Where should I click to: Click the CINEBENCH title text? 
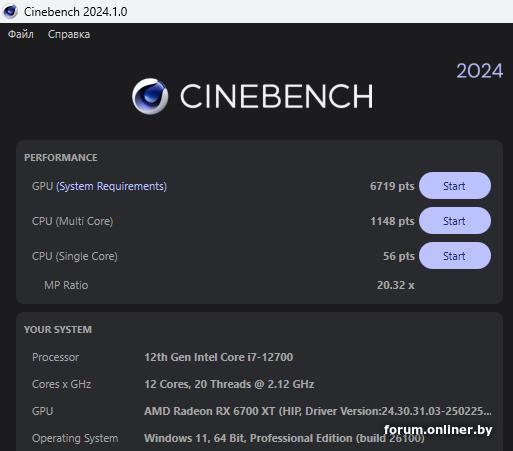(x=277, y=96)
